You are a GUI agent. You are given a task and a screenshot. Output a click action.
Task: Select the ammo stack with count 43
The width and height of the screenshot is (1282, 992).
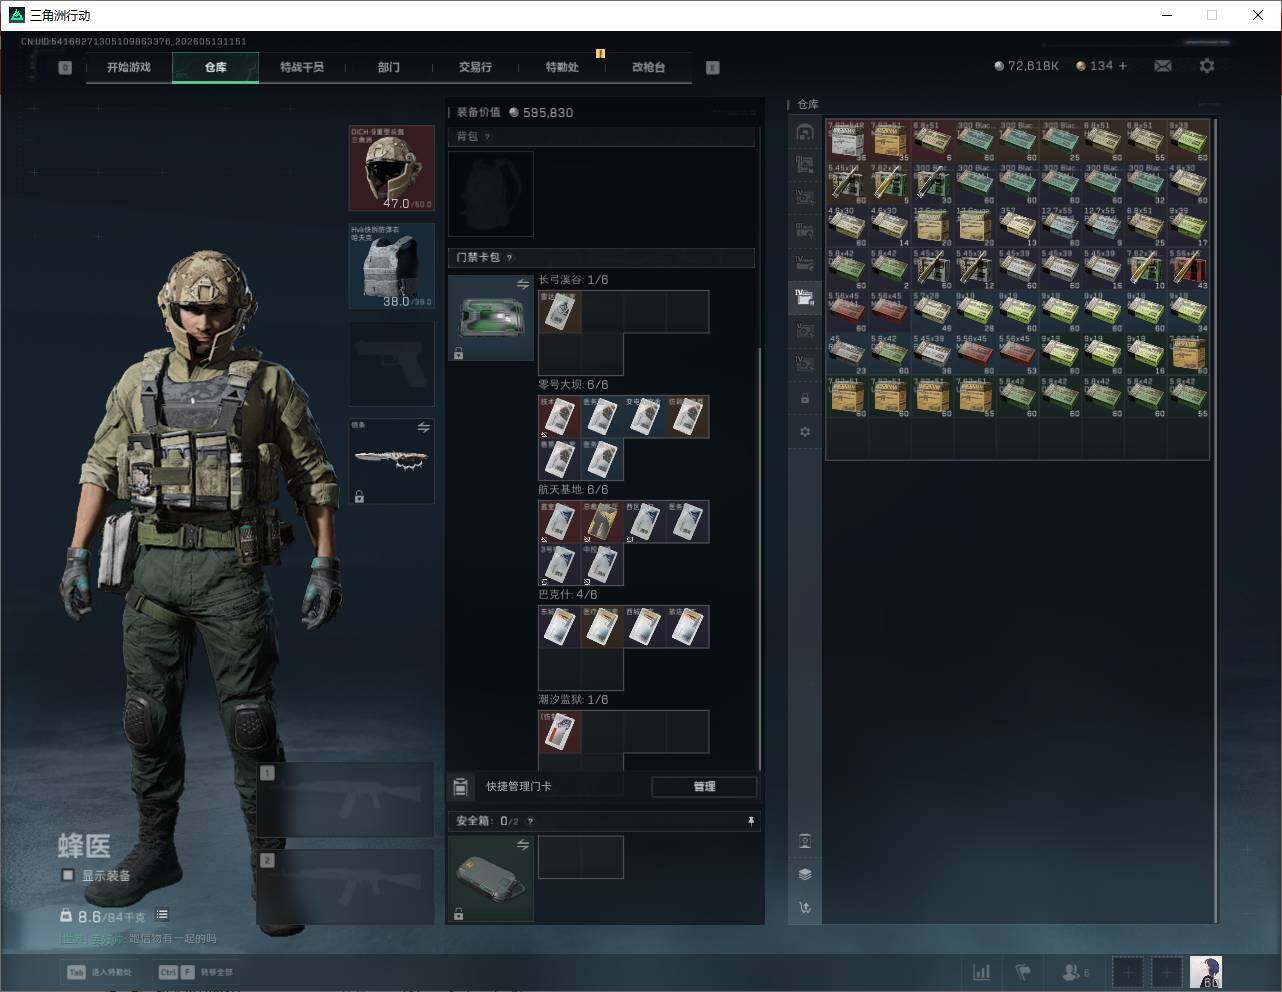tap(1189, 270)
